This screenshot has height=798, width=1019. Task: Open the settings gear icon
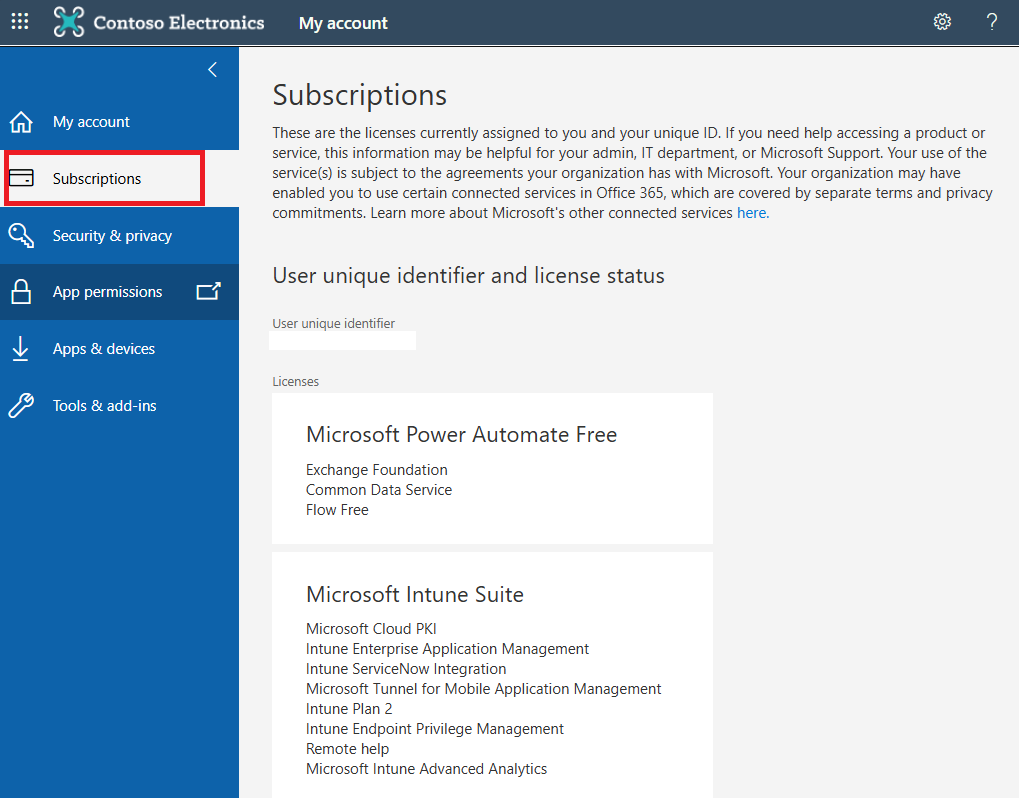942,22
